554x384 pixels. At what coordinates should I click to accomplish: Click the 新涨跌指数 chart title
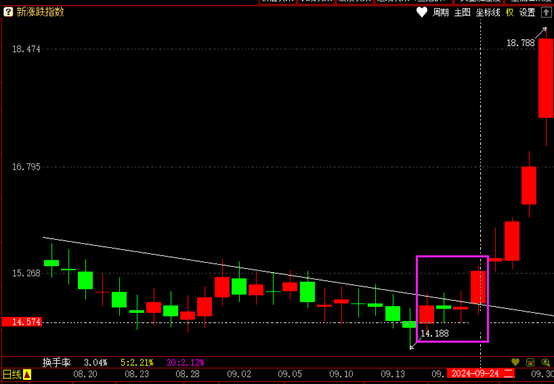(40, 12)
